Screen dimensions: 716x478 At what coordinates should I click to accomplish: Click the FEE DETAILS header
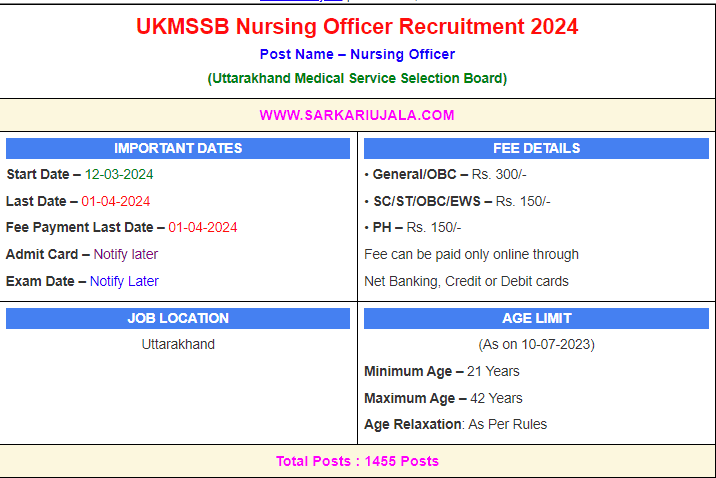tap(536, 148)
